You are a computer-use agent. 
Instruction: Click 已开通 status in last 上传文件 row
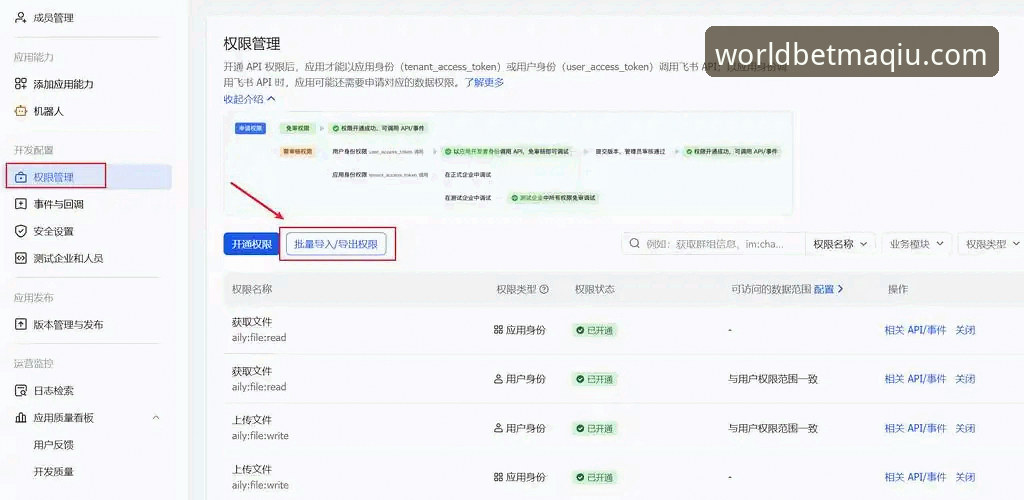(x=594, y=477)
